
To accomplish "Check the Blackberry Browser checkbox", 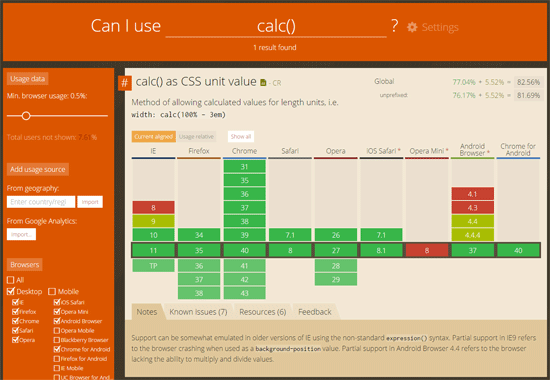I will click(57, 340).
